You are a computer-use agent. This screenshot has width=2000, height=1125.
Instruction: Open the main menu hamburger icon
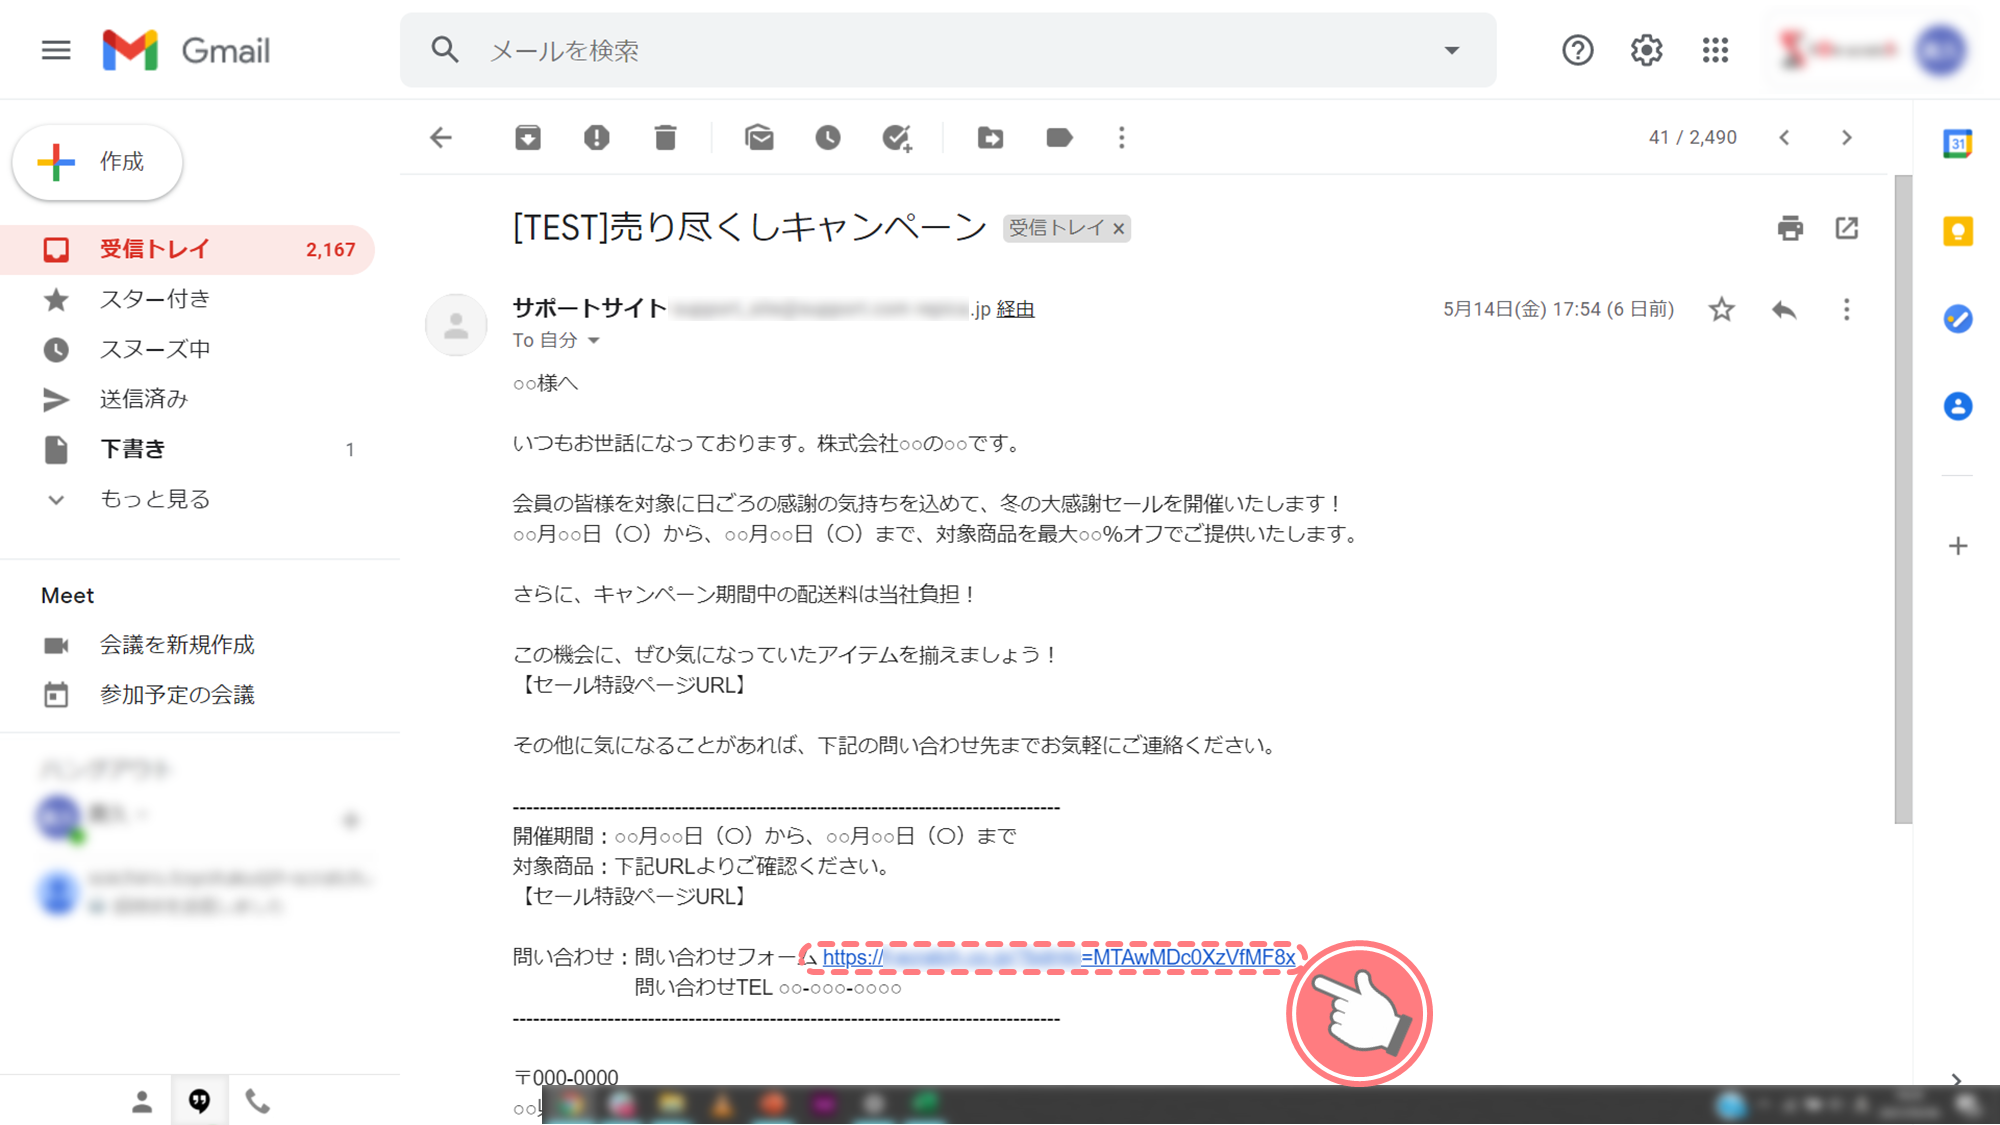(x=56, y=50)
